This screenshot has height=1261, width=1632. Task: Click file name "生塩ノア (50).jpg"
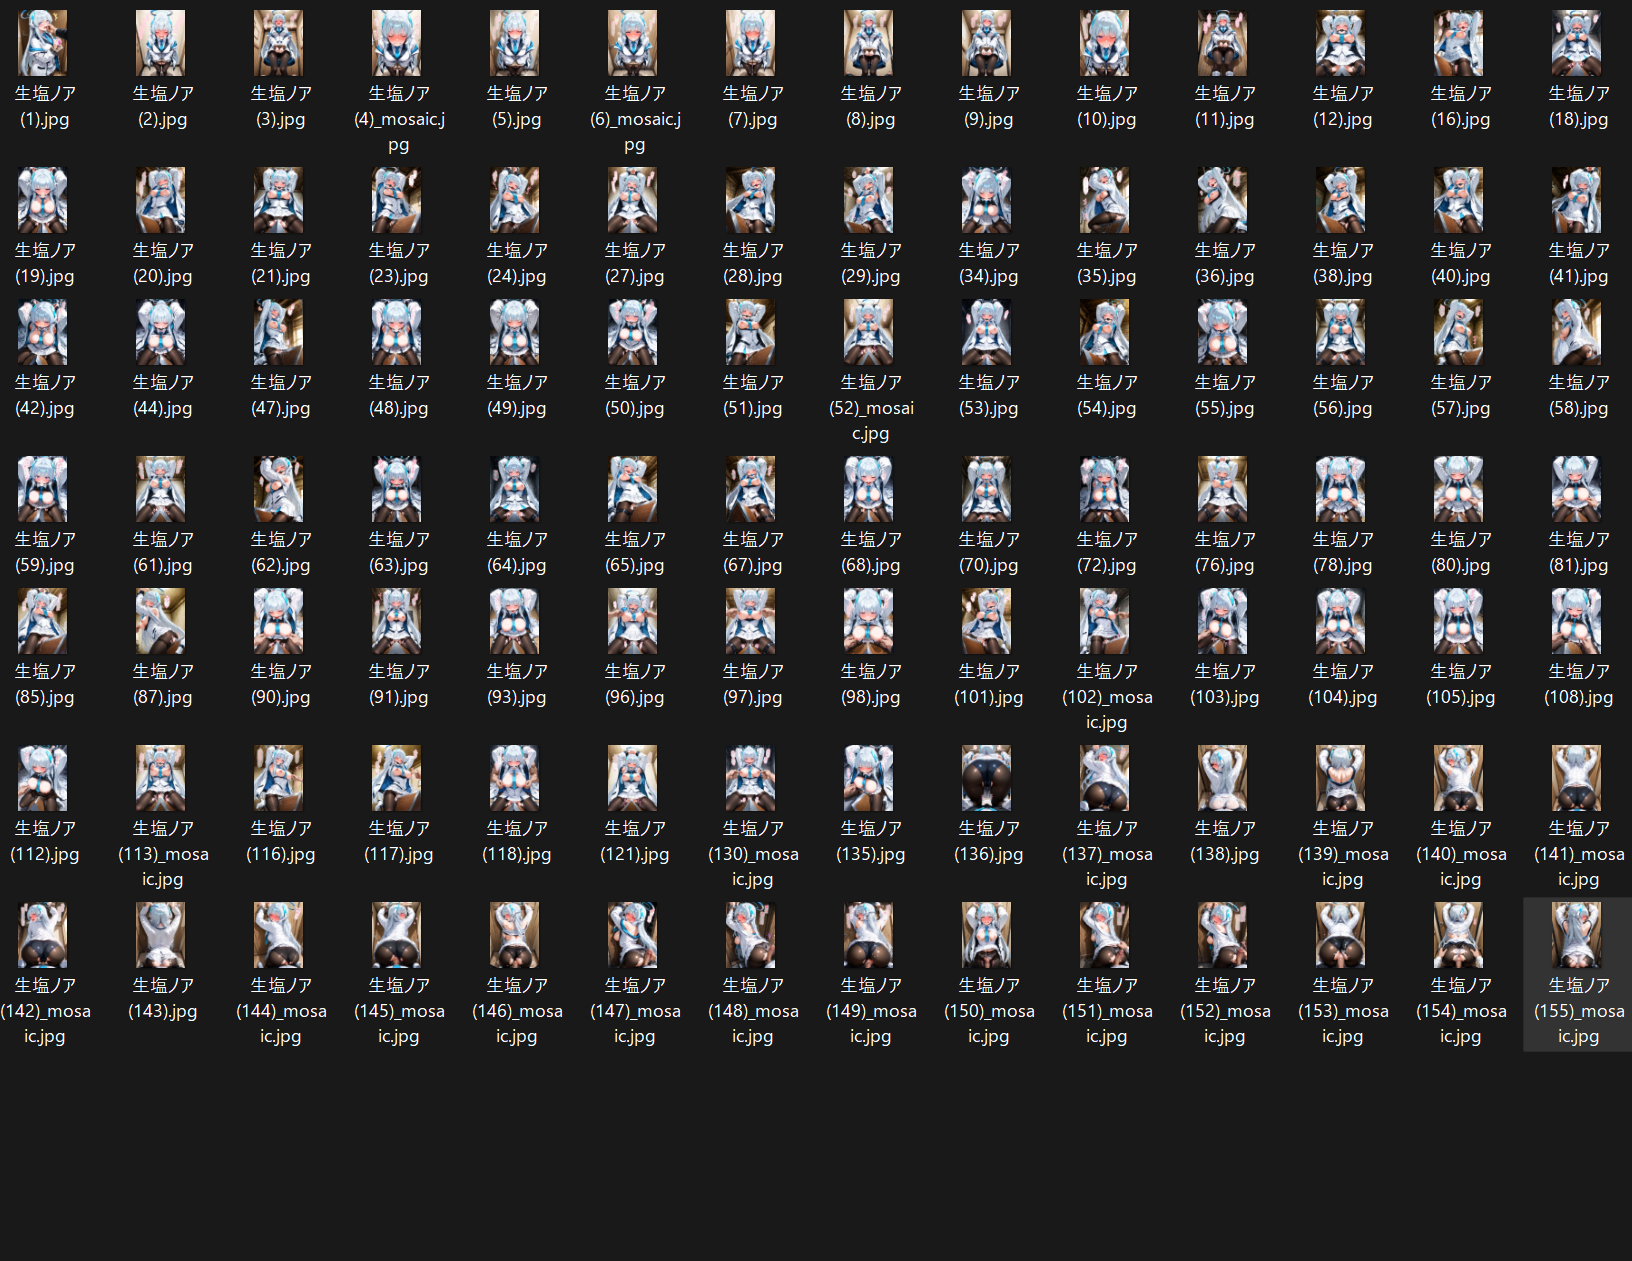pos(634,395)
